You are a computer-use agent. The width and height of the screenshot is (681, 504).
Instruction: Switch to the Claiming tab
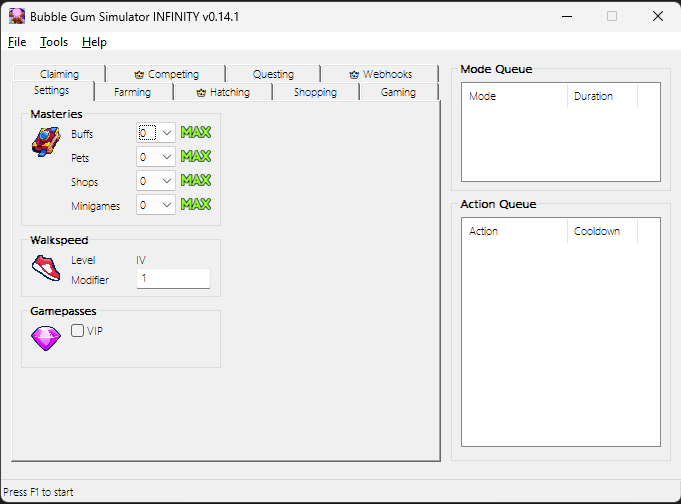60,74
